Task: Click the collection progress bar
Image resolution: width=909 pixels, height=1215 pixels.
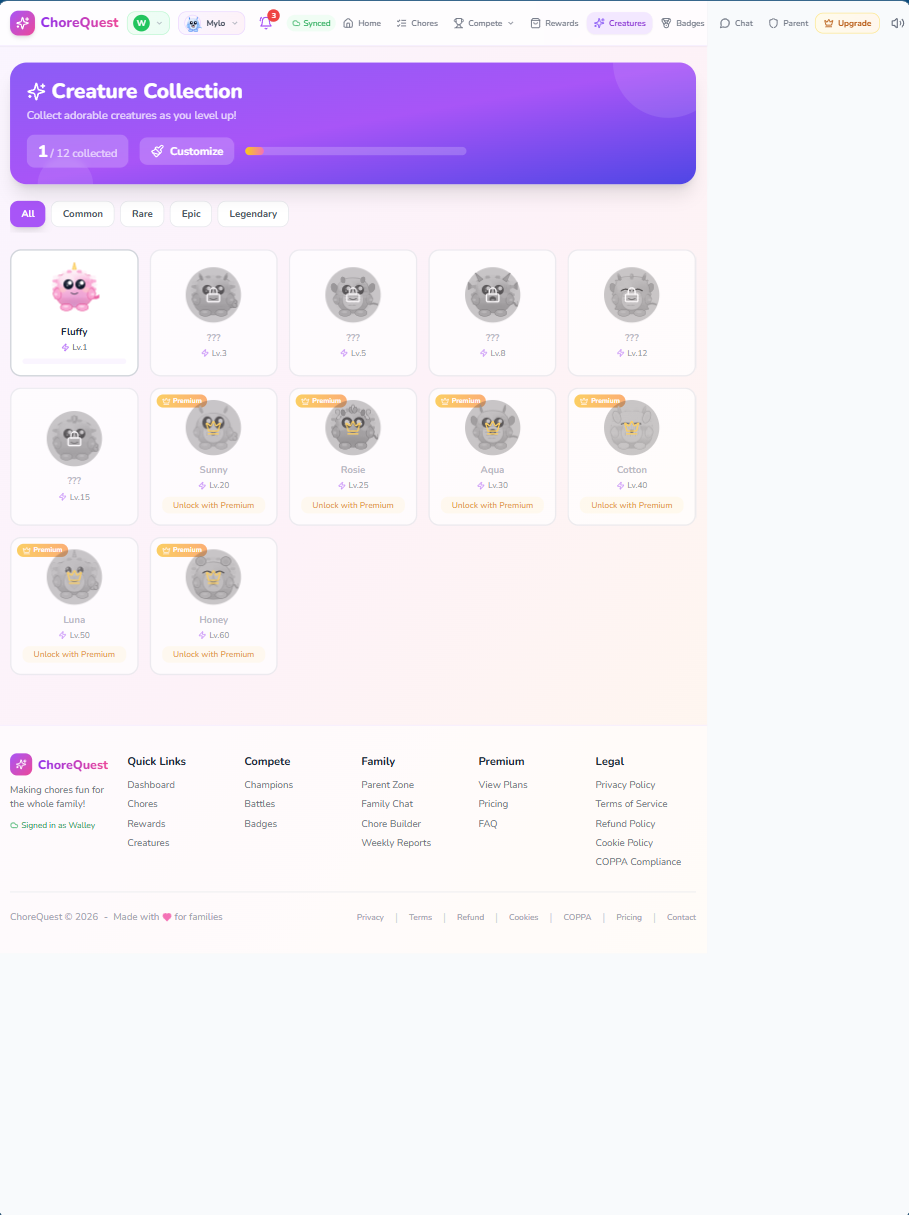Action: [x=355, y=151]
